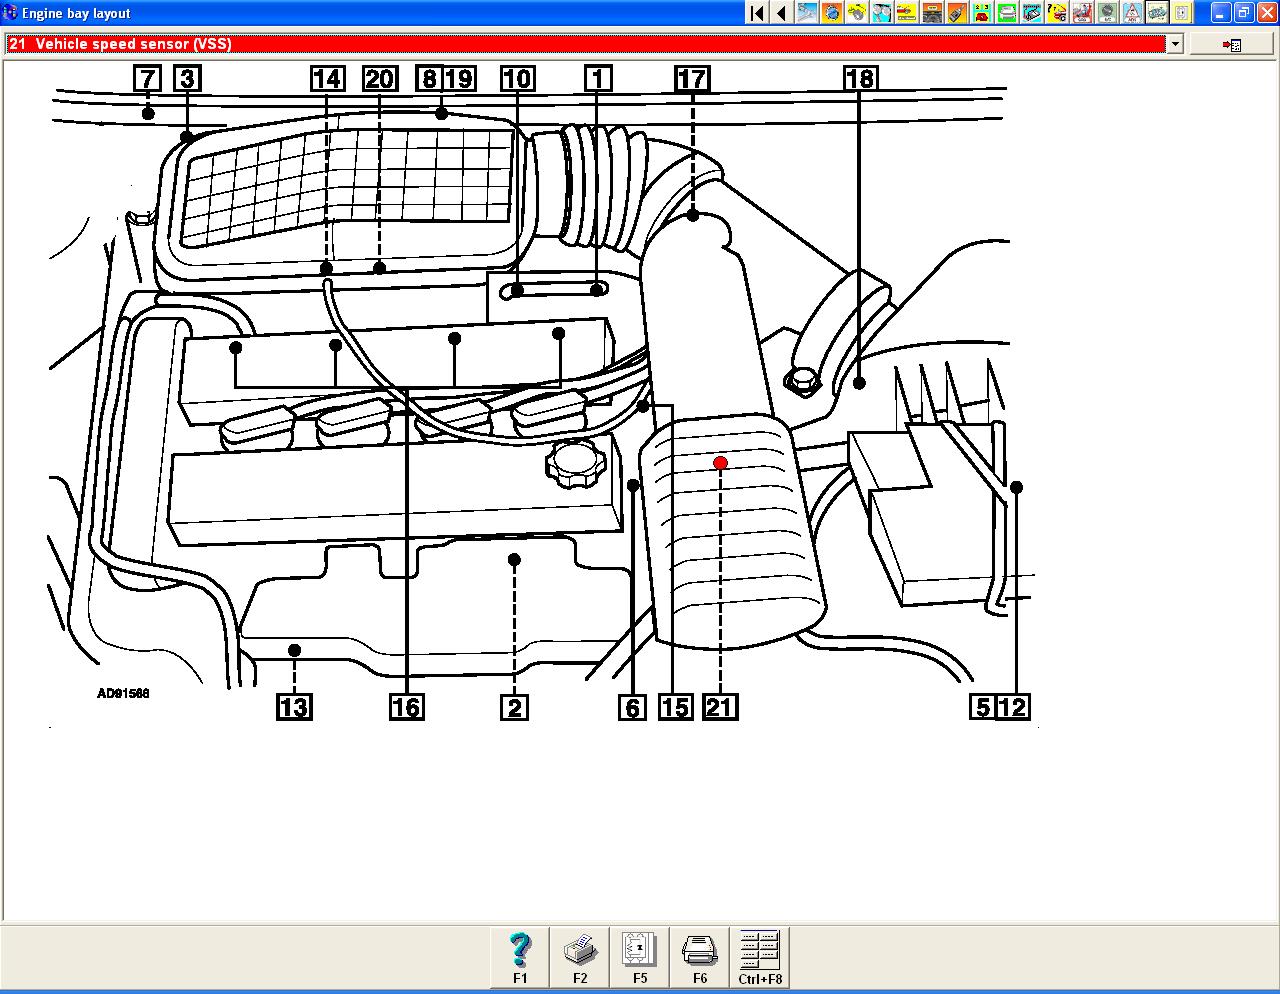Click the globe toolbar icon
Screen dimensions: 1280x994
(832, 13)
